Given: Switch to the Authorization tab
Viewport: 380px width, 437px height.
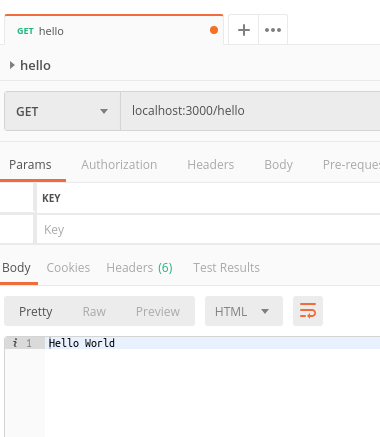Looking at the screenshot, I should click(119, 165).
